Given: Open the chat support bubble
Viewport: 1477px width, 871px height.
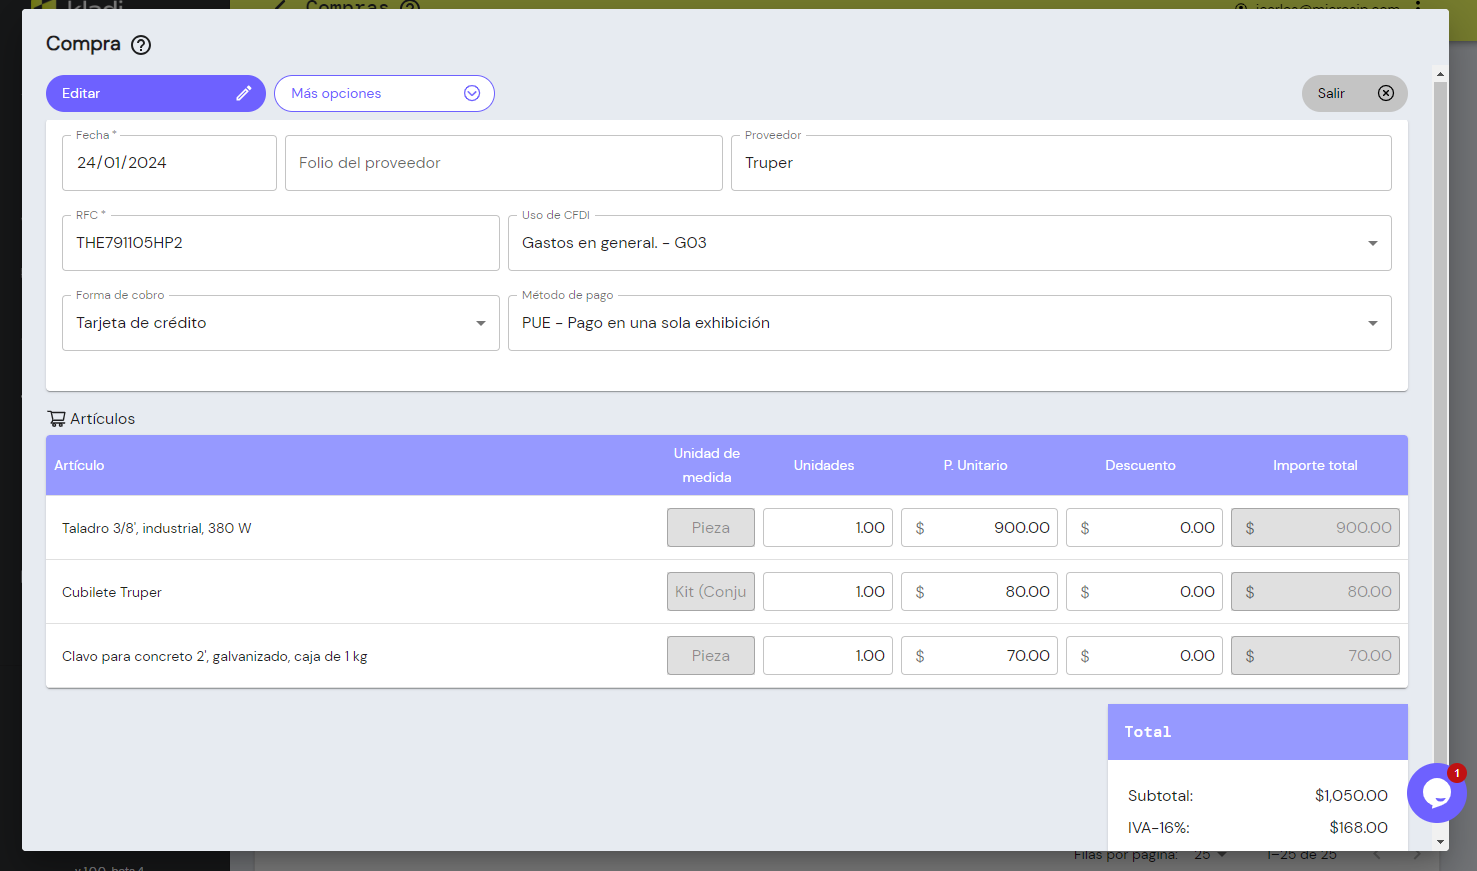Looking at the screenshot, I should click(1436, 793).
